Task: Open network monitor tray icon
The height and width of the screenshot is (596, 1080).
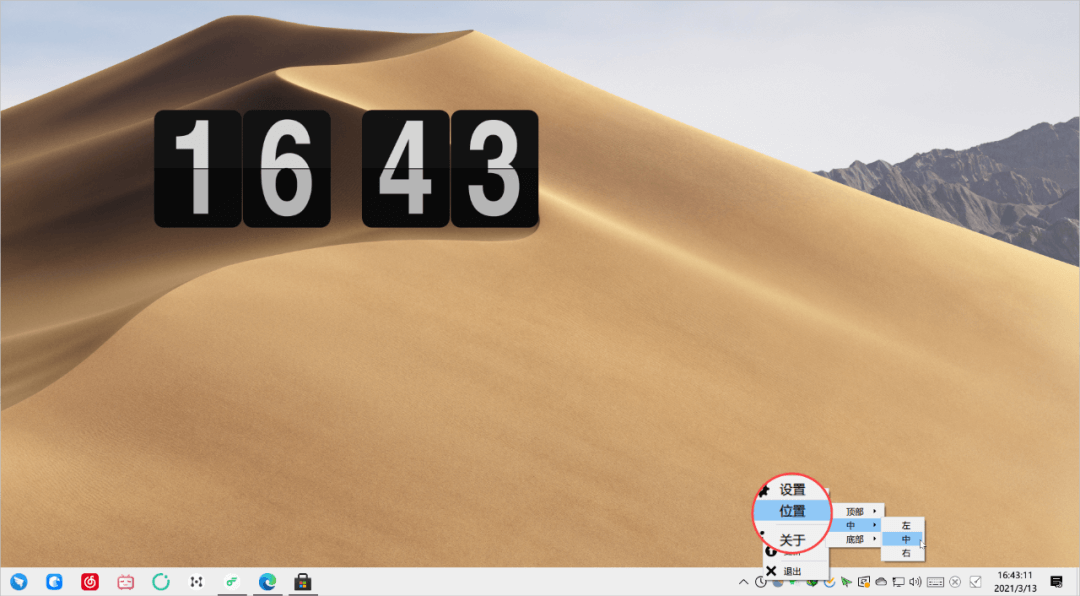Action: coord(898,582)
